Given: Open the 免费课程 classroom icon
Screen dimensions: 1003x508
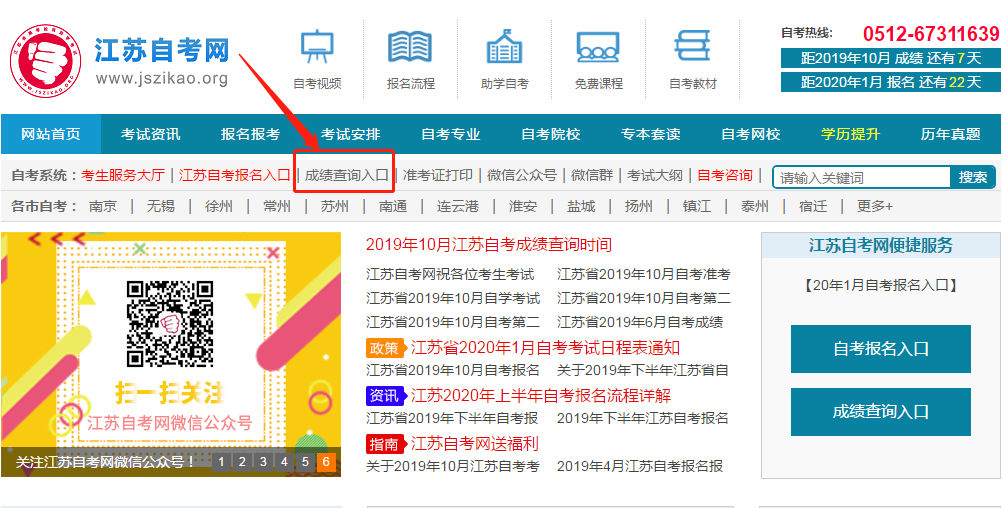Looking at the screenshot, I should [598, 46].
